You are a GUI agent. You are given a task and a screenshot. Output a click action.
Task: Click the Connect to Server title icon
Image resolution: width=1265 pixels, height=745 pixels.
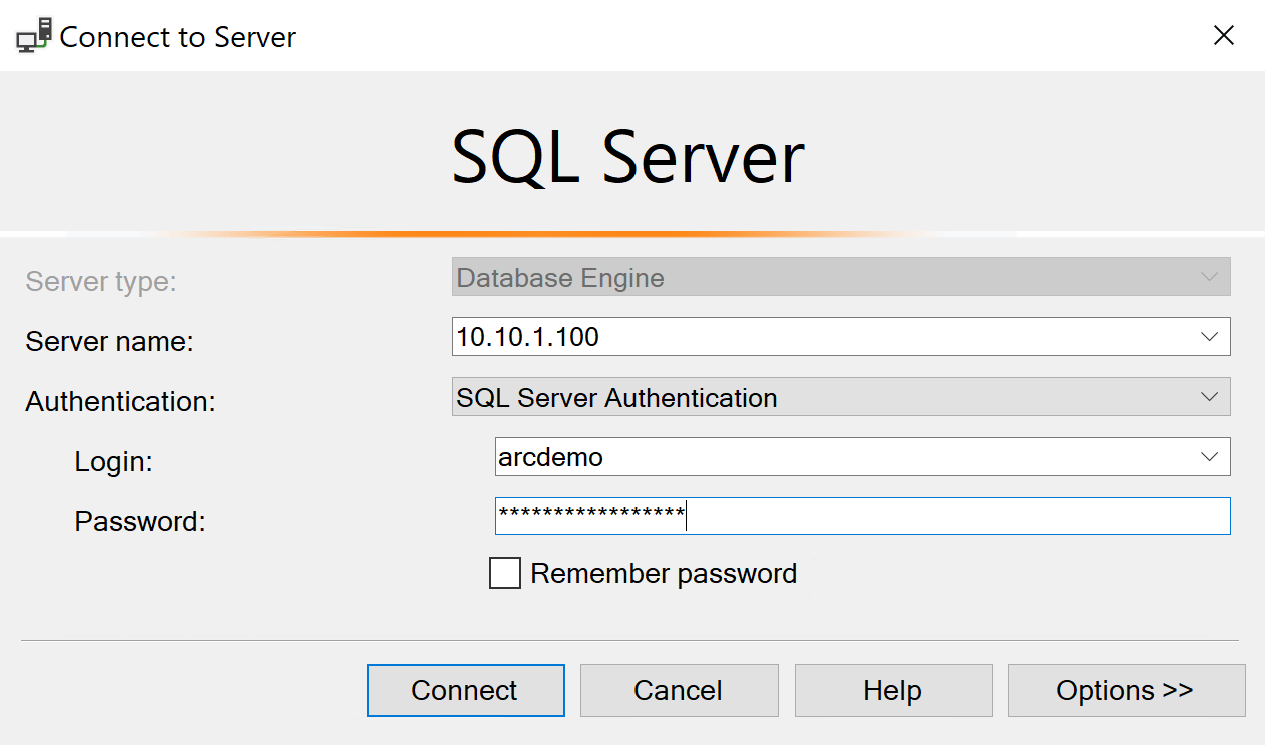[34, 36]
